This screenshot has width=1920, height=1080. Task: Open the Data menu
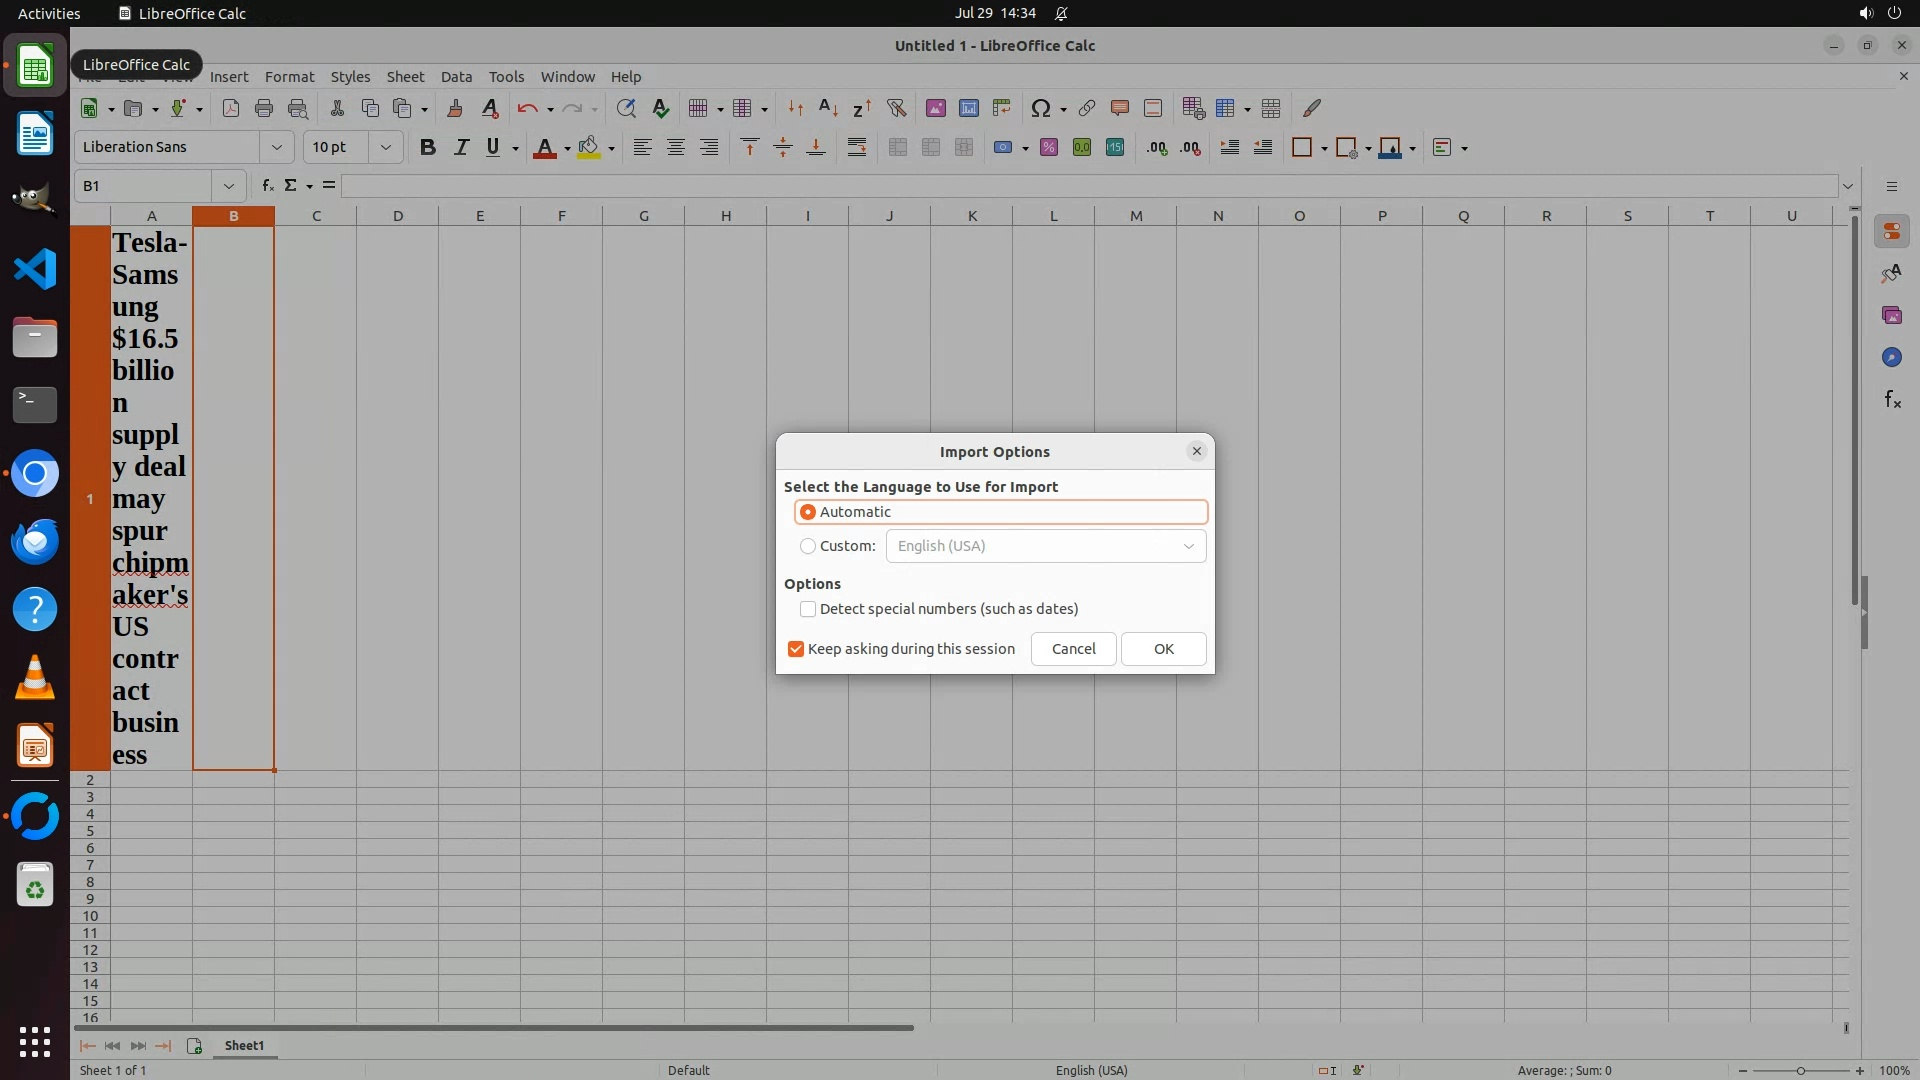[456, 77]
